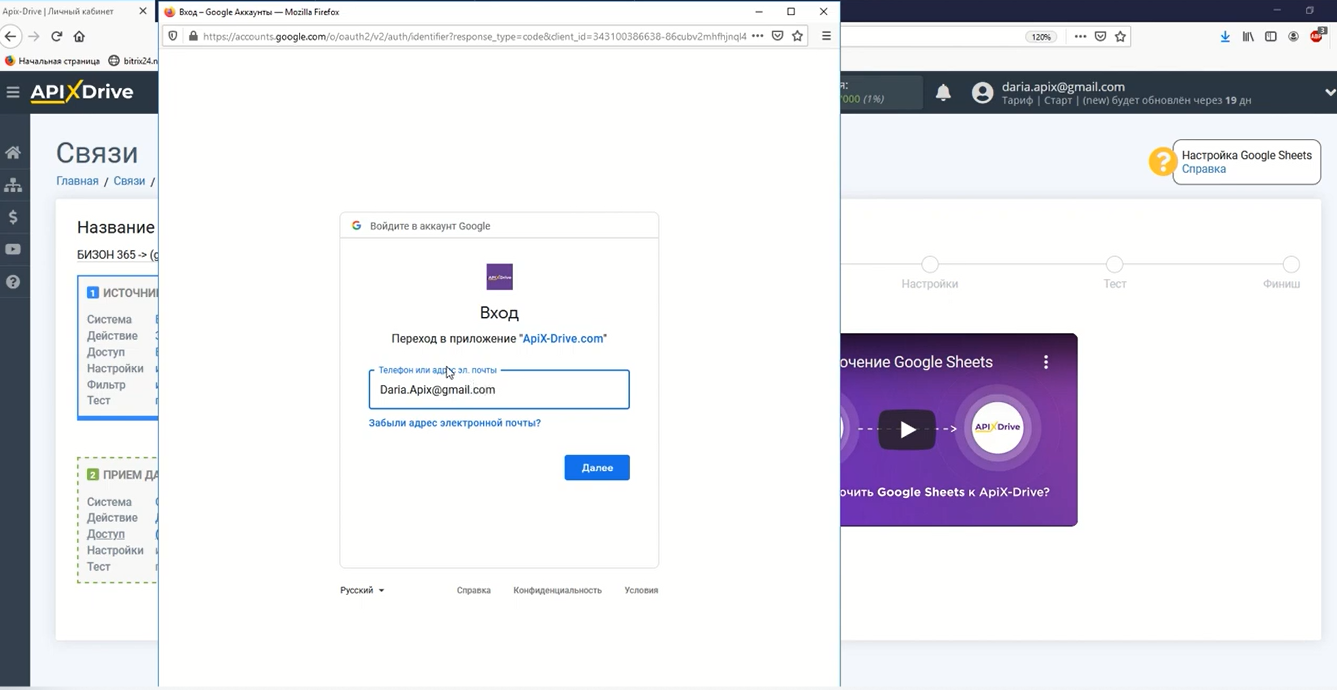
Task: Close the Google sign-in popup window
Action: tap(823, 12)
